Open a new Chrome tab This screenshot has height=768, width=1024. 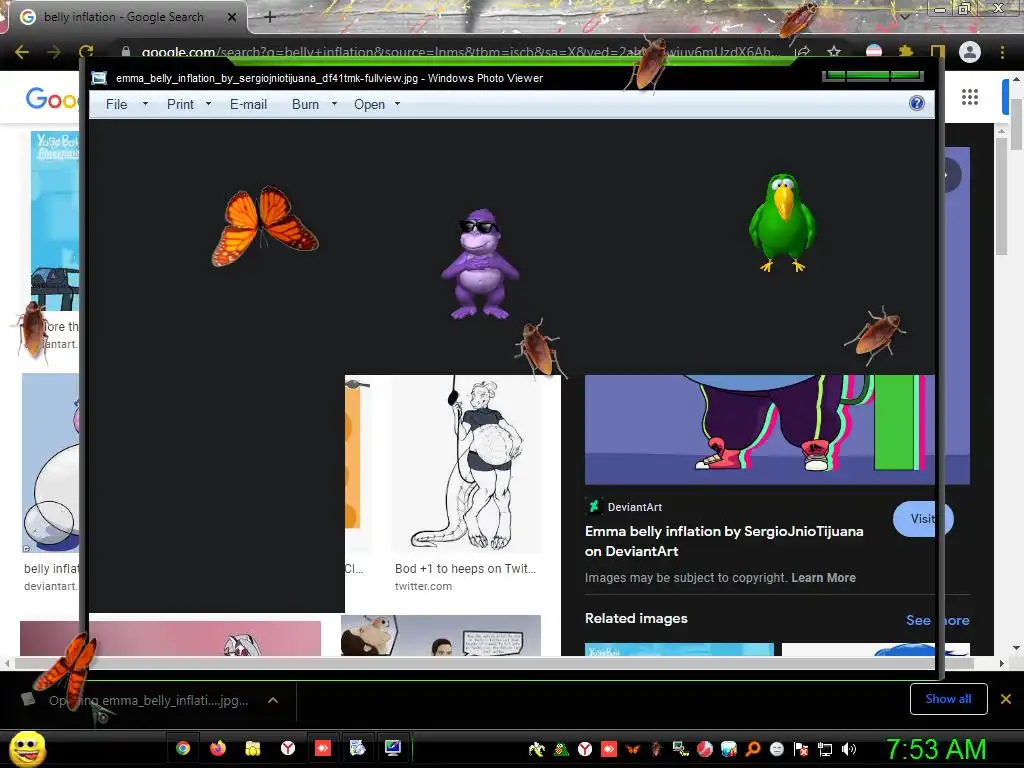point(270,17)
